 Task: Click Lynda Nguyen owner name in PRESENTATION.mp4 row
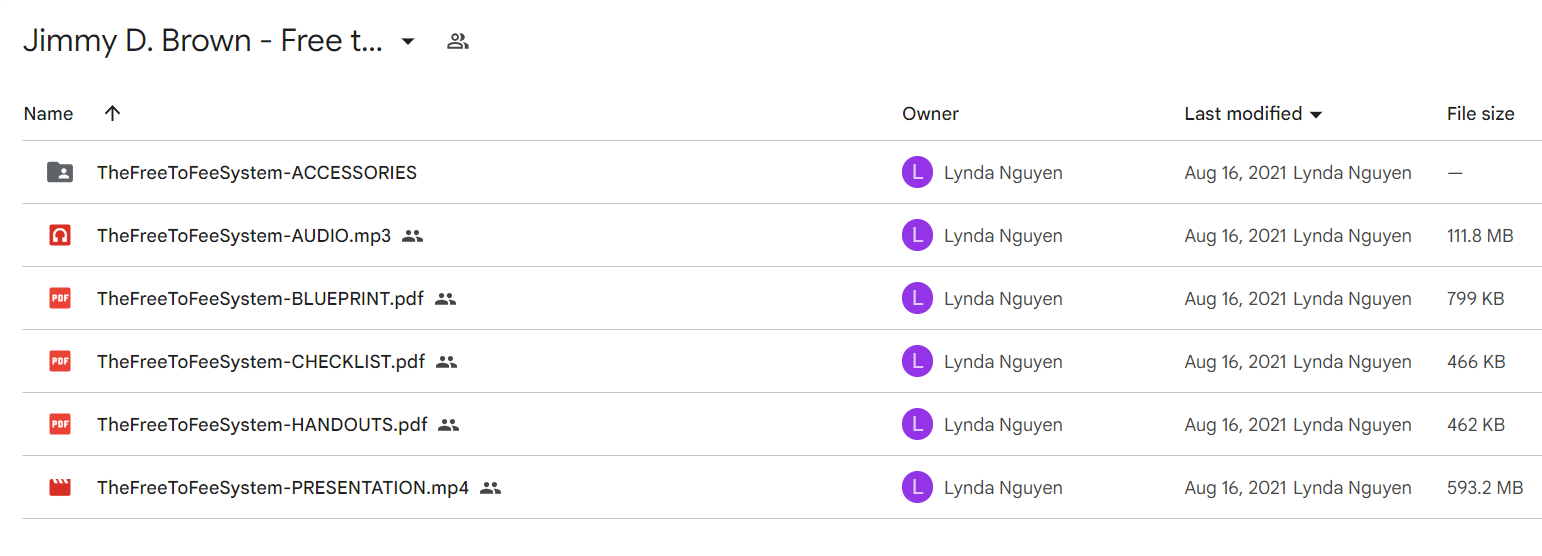pos(1003,488)
